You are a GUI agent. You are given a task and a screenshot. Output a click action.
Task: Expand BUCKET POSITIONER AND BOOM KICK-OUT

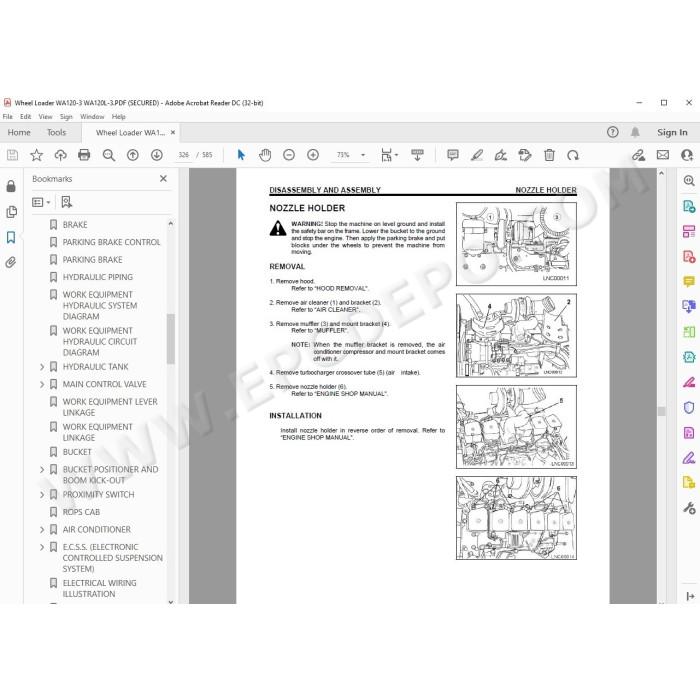[42, 470]
